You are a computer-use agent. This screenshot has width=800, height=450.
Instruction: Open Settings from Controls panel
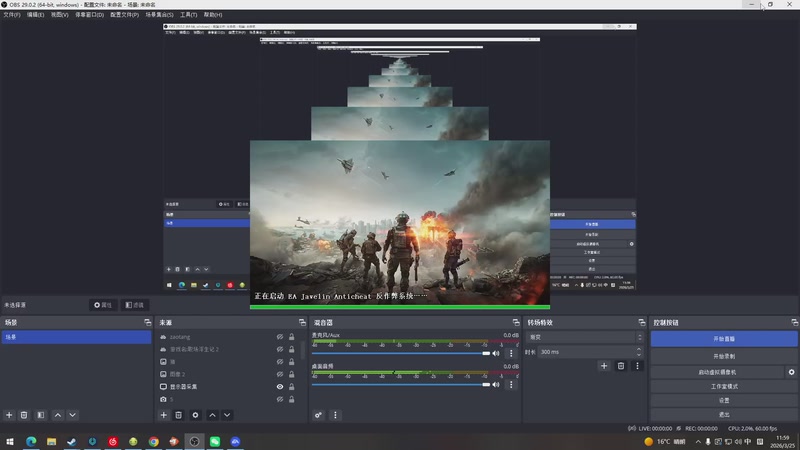point(724,401)
